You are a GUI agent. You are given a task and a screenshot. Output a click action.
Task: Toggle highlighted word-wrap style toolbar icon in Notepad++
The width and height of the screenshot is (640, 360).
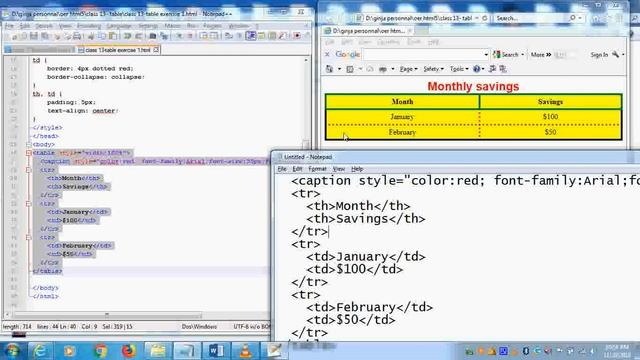(251, 36)
